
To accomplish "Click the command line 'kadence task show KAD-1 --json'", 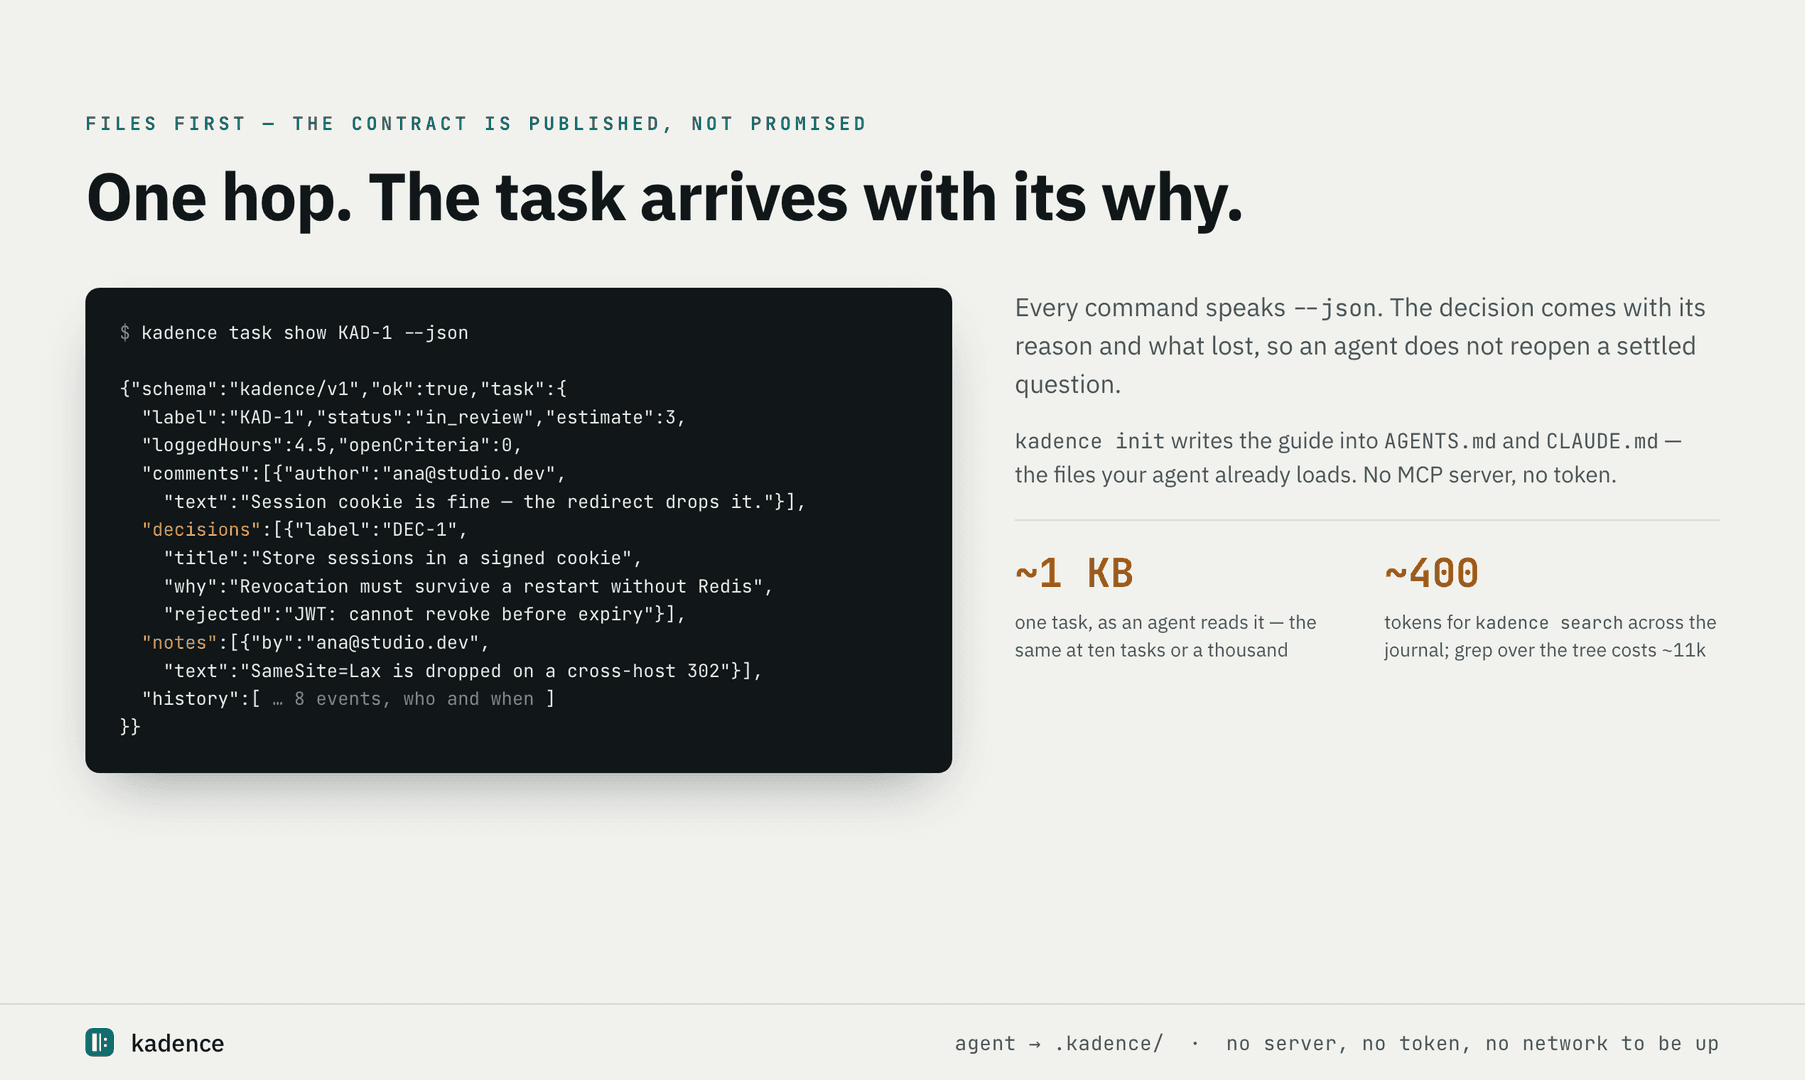I will pyautogui.click(x=305, y=333).
